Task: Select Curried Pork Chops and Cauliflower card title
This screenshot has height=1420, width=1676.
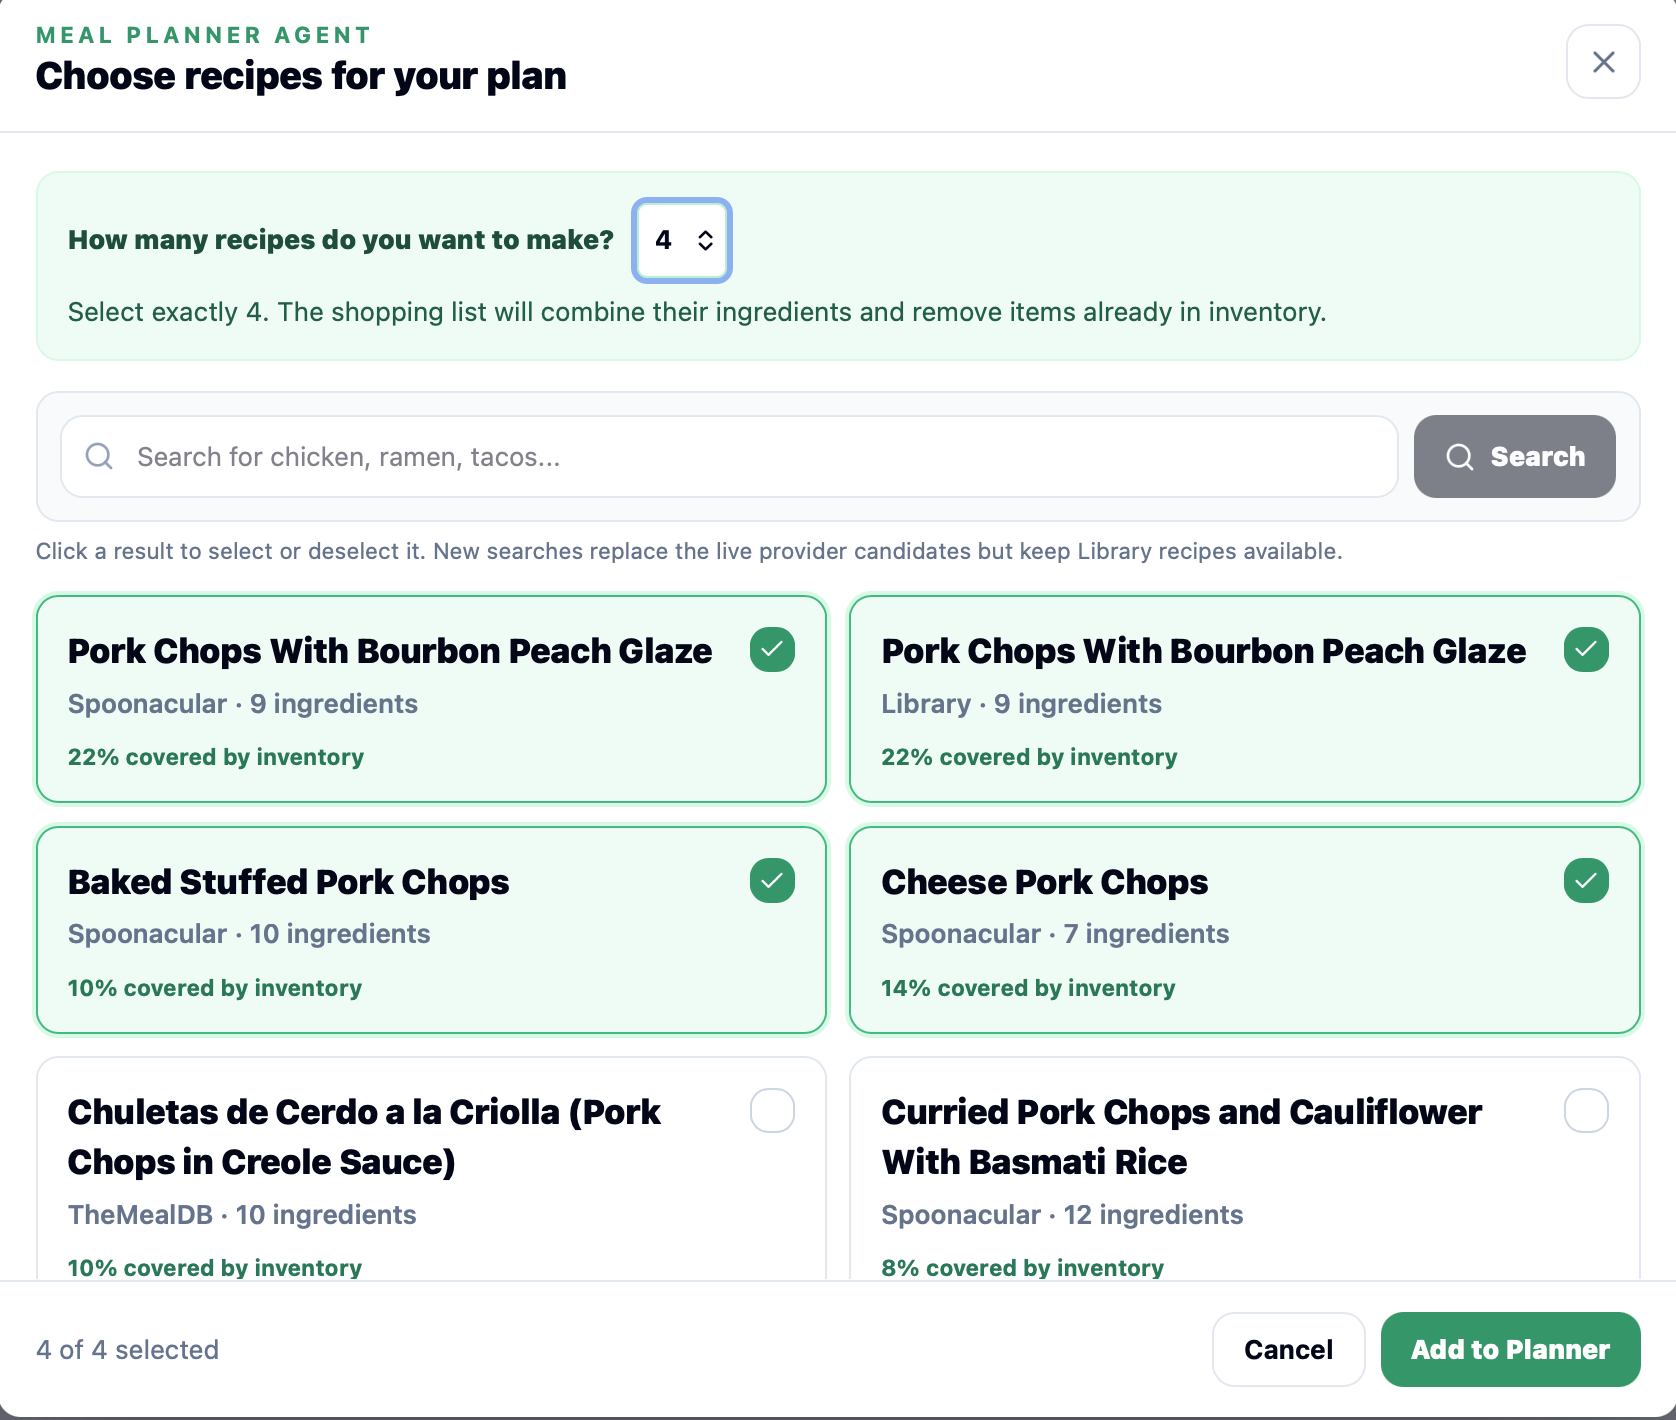Action: tap(1181, 1137)
